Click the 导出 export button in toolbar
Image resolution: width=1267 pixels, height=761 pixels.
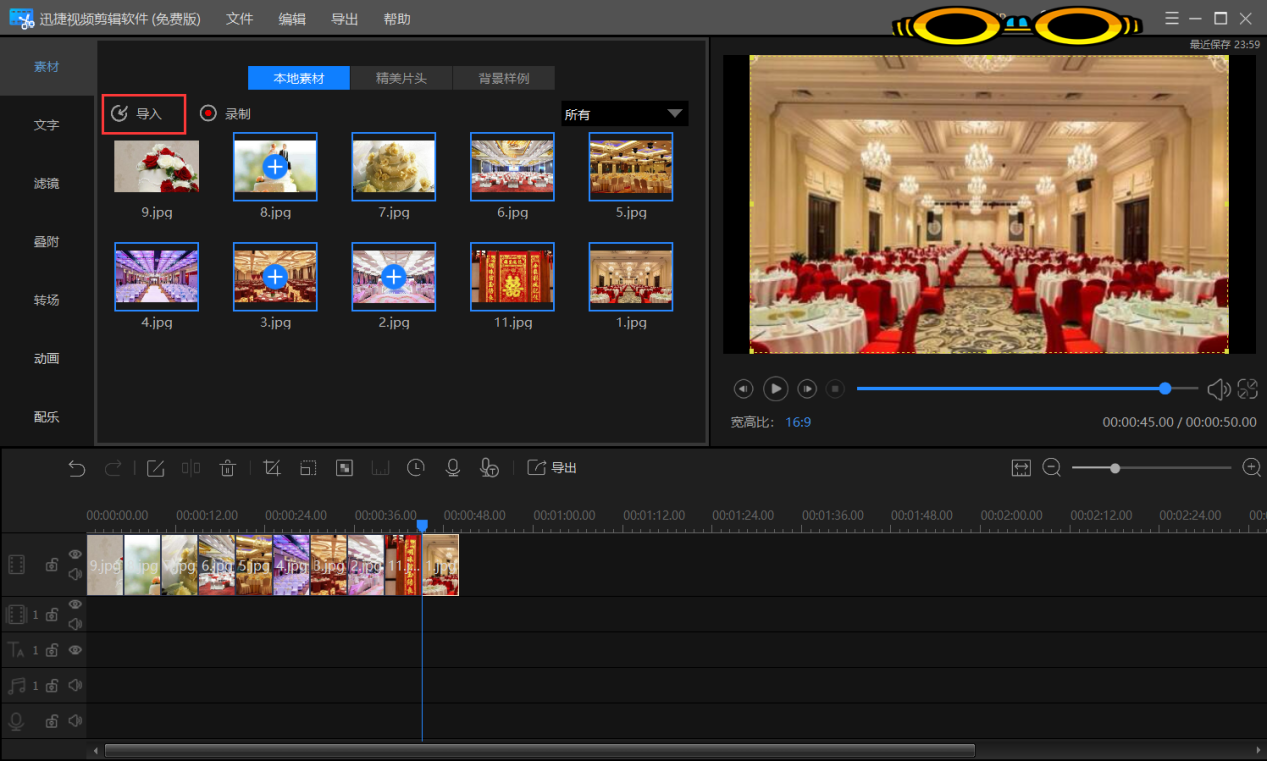pyautogui.click(x=552, y=468)
